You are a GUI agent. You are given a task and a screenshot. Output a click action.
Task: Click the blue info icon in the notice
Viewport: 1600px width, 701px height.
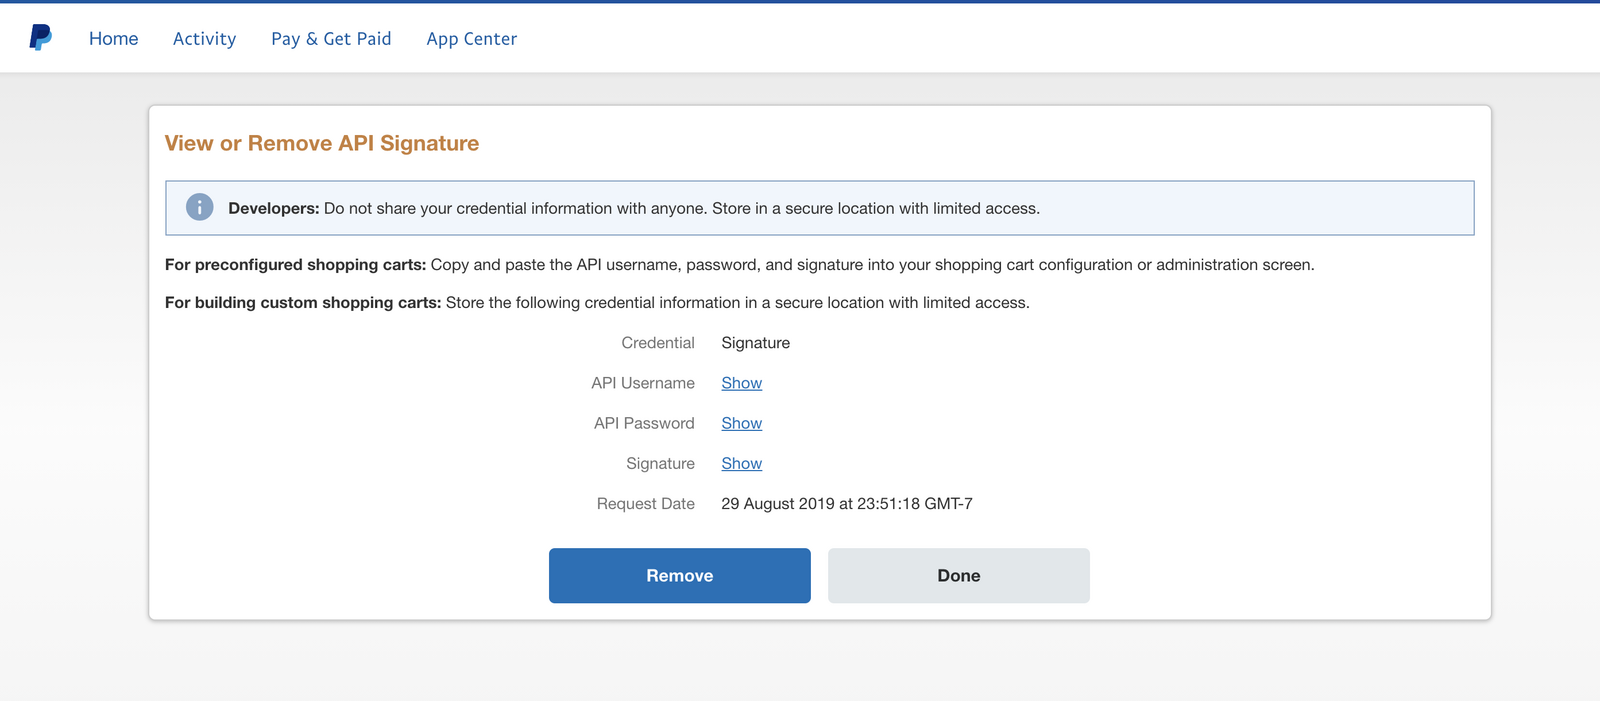click(x=200, y=208)
